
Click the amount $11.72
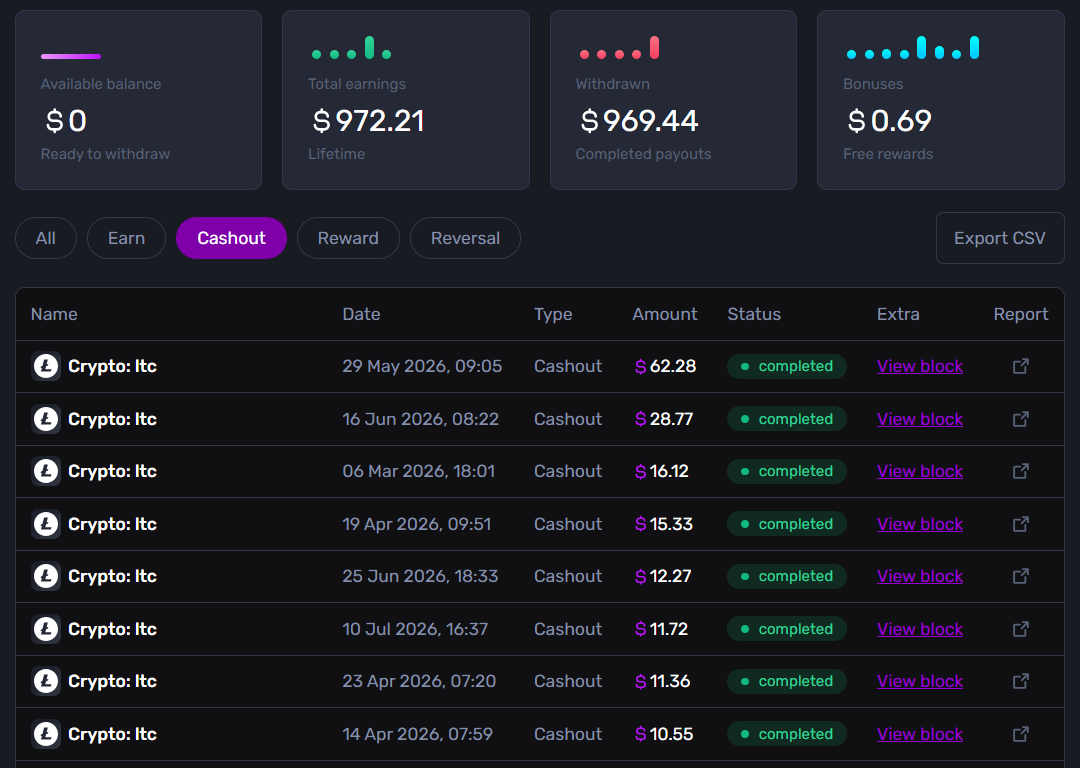pos(661,629)
